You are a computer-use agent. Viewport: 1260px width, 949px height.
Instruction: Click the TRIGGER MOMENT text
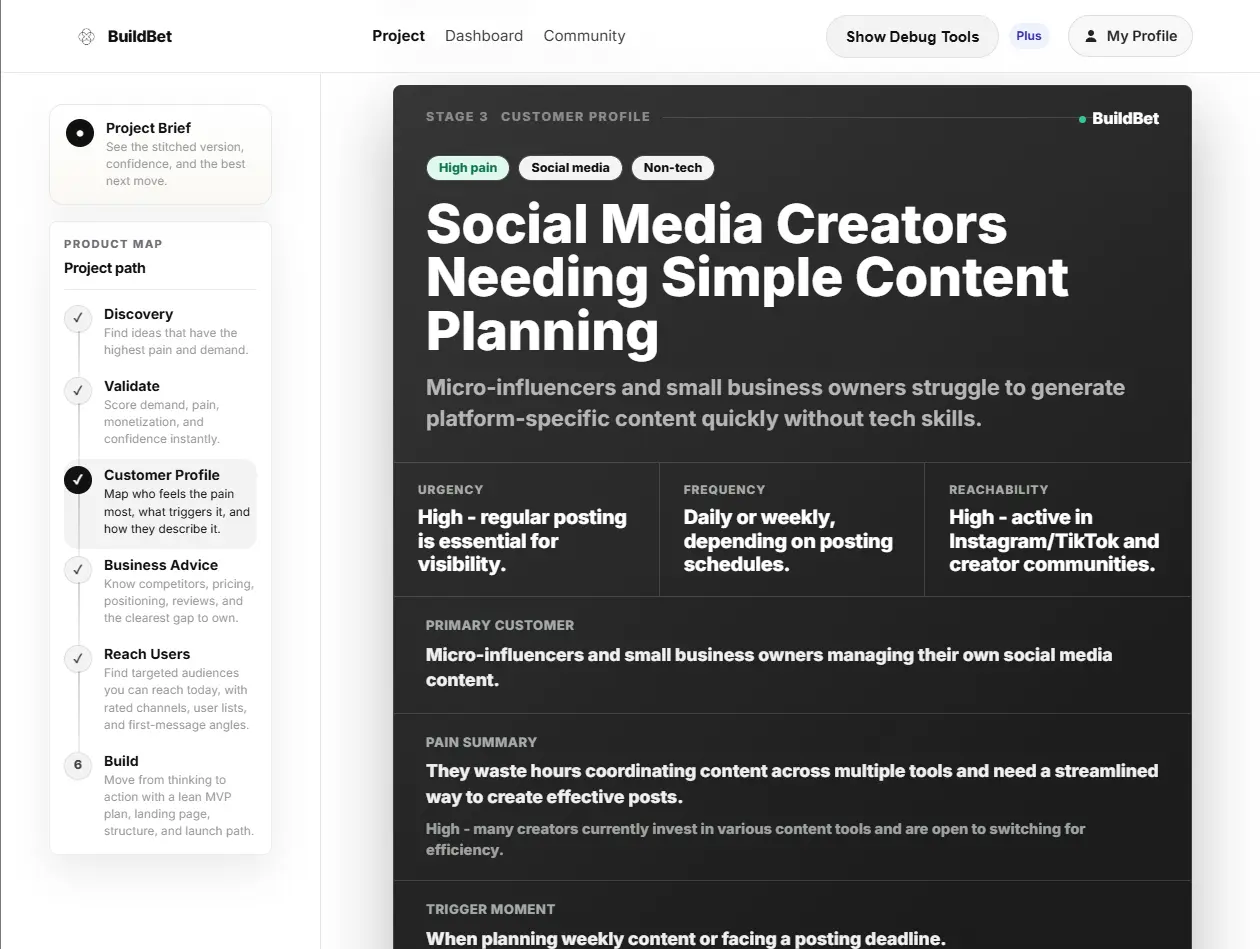pyautogui.click(x=686, y=939)
